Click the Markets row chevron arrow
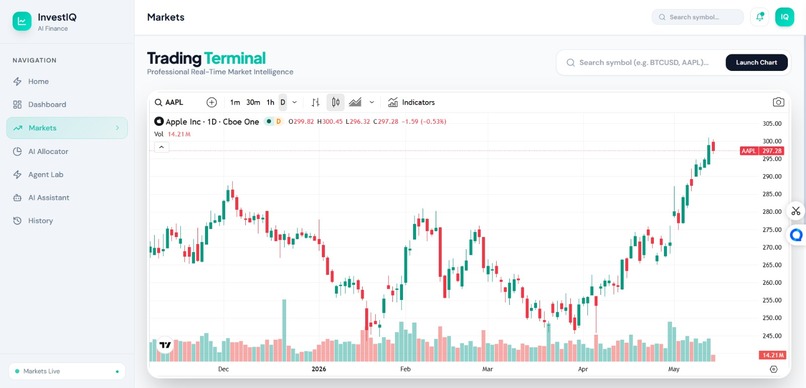 117,128
